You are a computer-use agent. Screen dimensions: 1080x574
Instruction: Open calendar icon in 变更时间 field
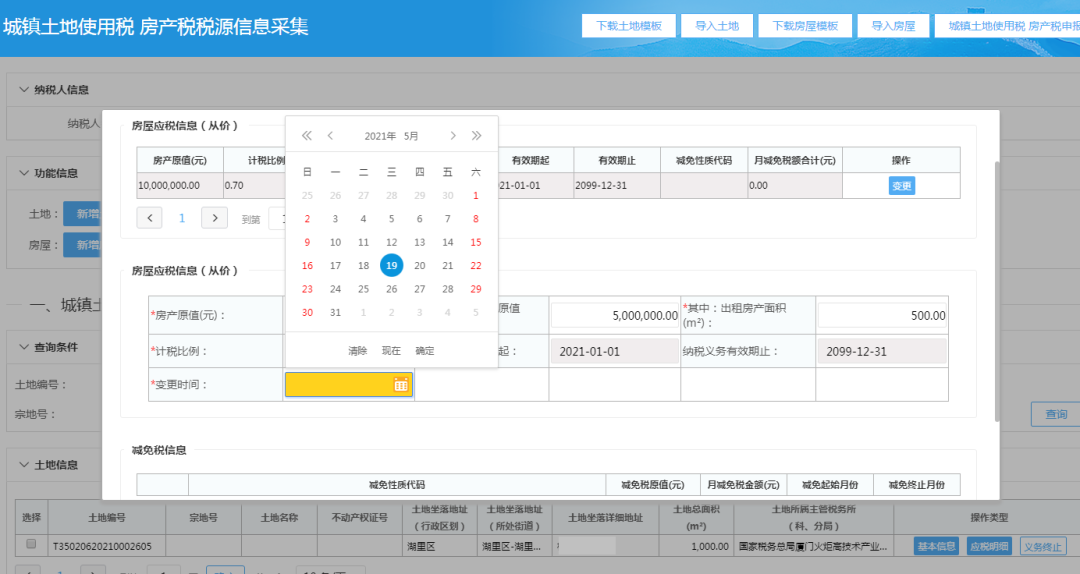click(401, 385)
